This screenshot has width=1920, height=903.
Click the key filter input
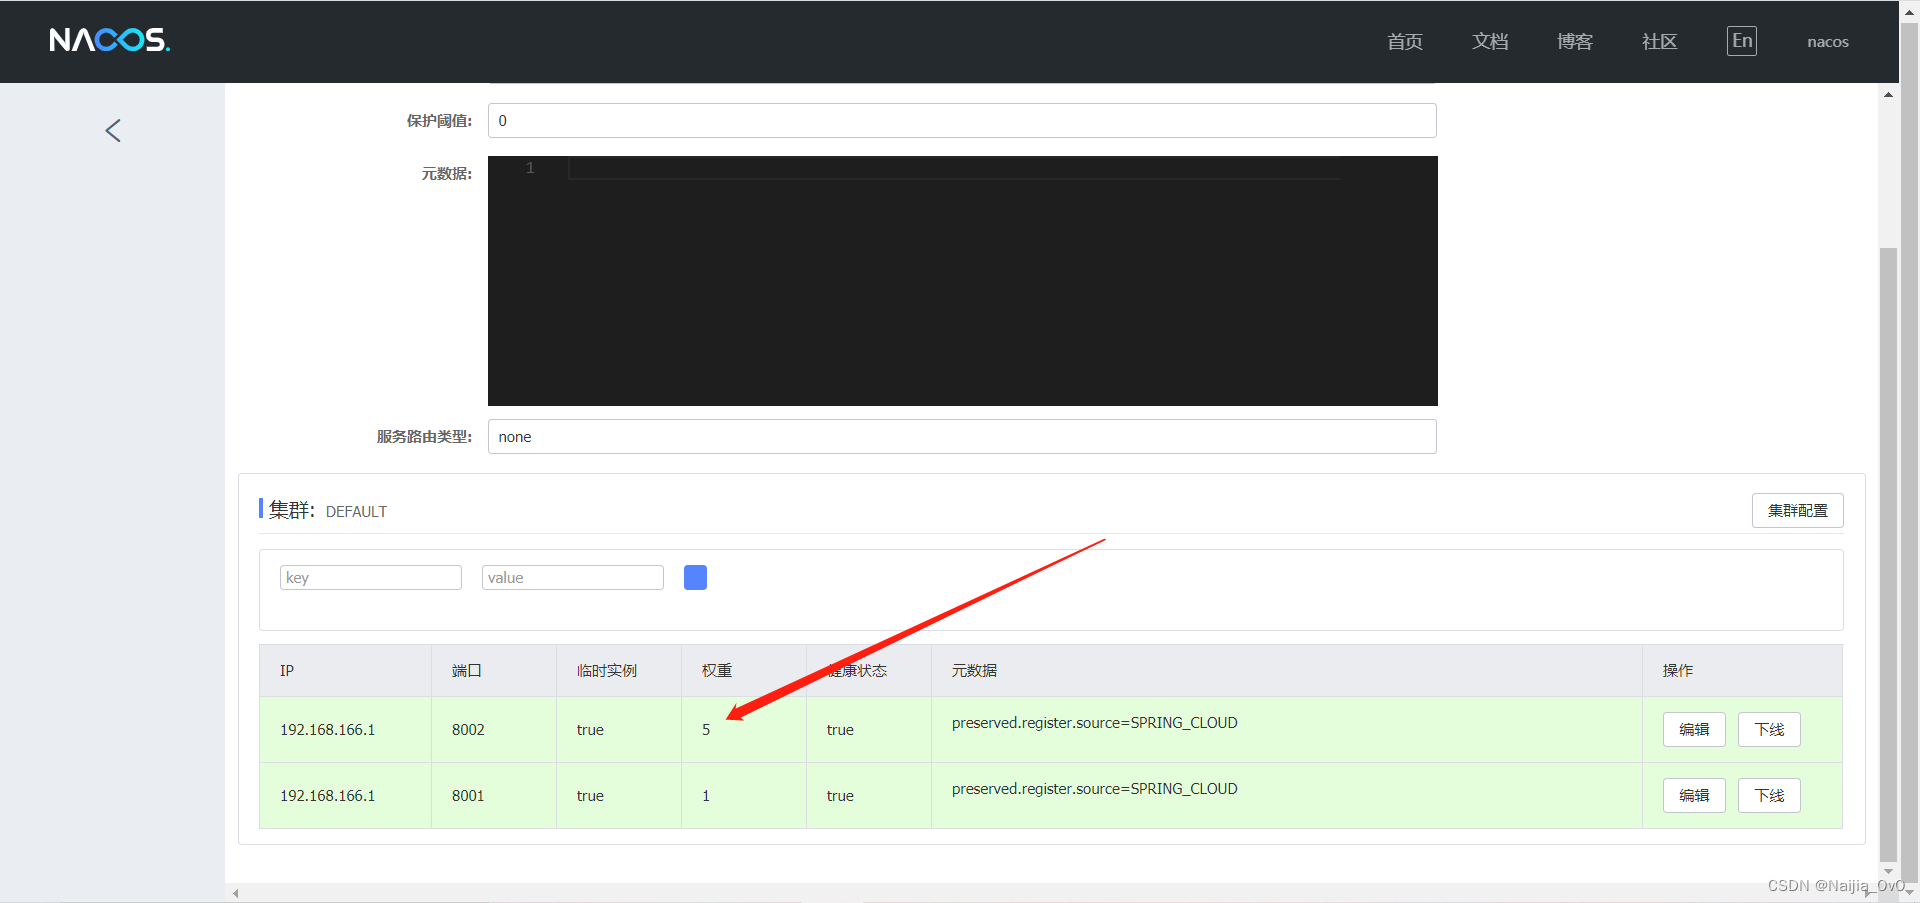(371, 577)
